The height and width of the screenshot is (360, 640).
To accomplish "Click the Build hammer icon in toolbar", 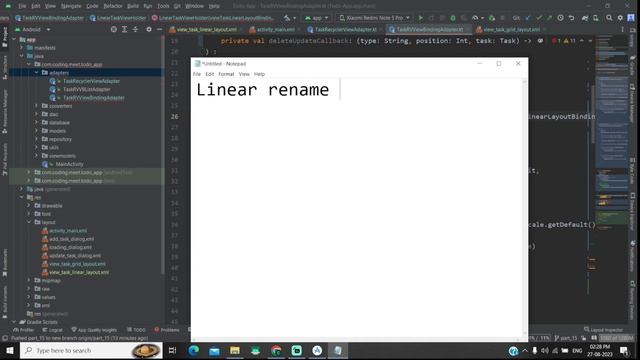I will 287,18.
